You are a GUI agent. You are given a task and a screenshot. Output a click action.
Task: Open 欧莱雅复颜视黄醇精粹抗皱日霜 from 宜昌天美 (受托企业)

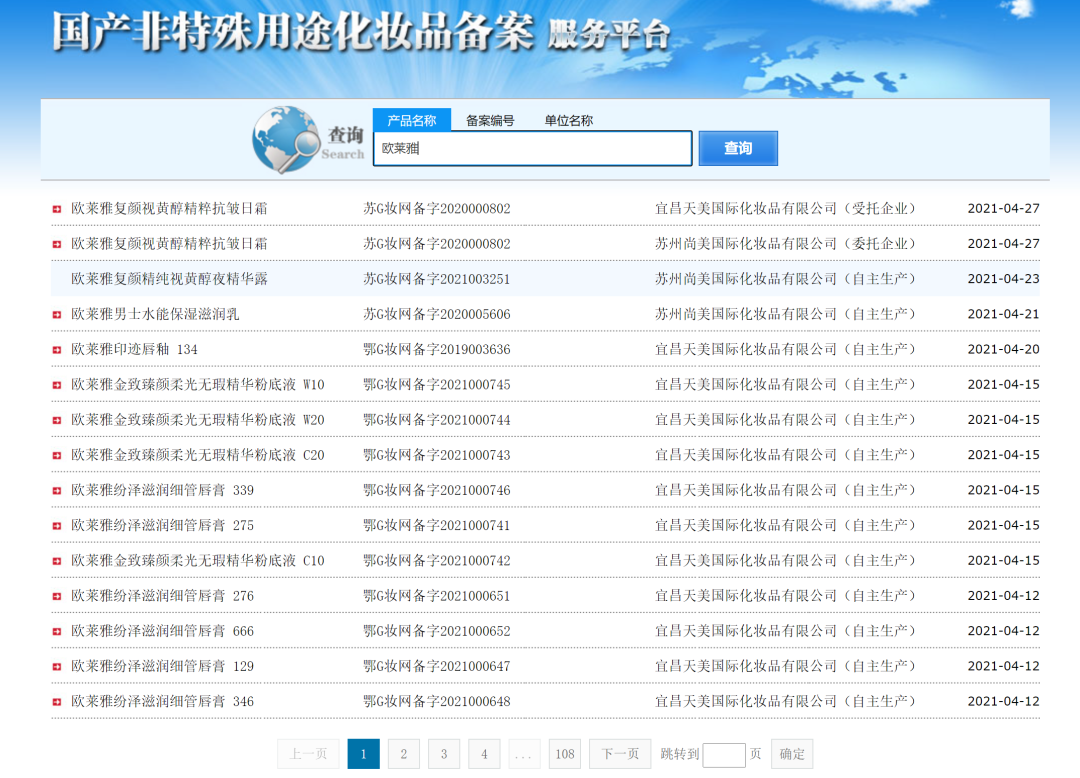tap(169, 209)
